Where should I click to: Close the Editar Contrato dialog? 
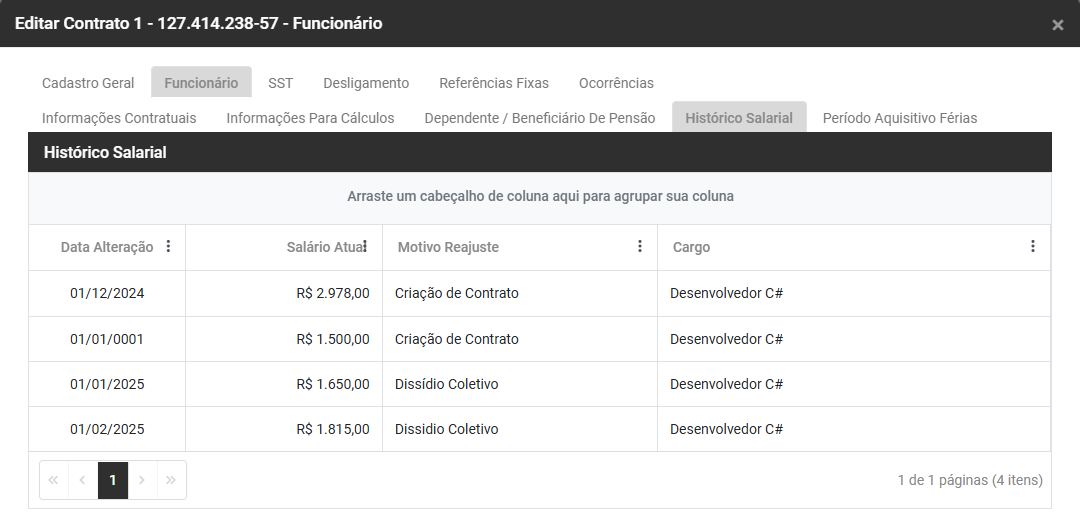pyautogui.click(x=1057, y=25)
